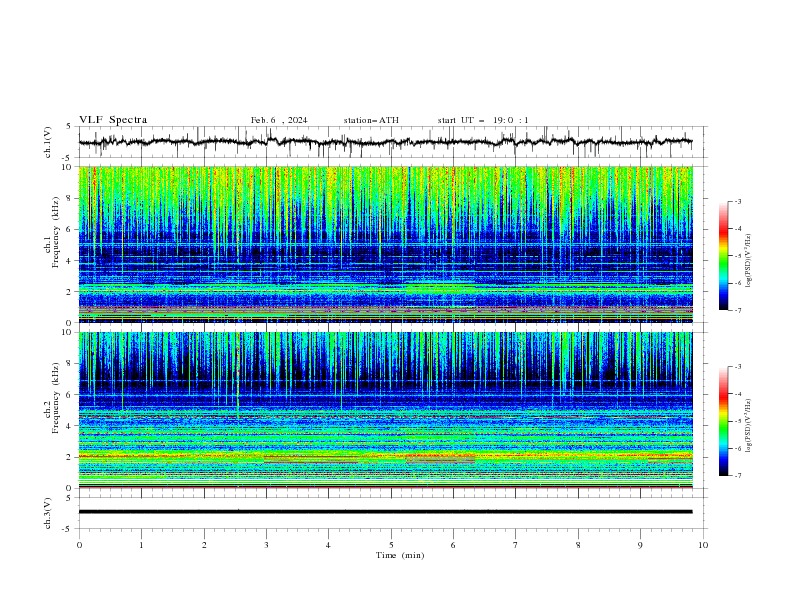The image size is (792, 612).
Task: Click the lower colorbar's log(PSD)(V²/Hz) label
Action: point(749,426)
